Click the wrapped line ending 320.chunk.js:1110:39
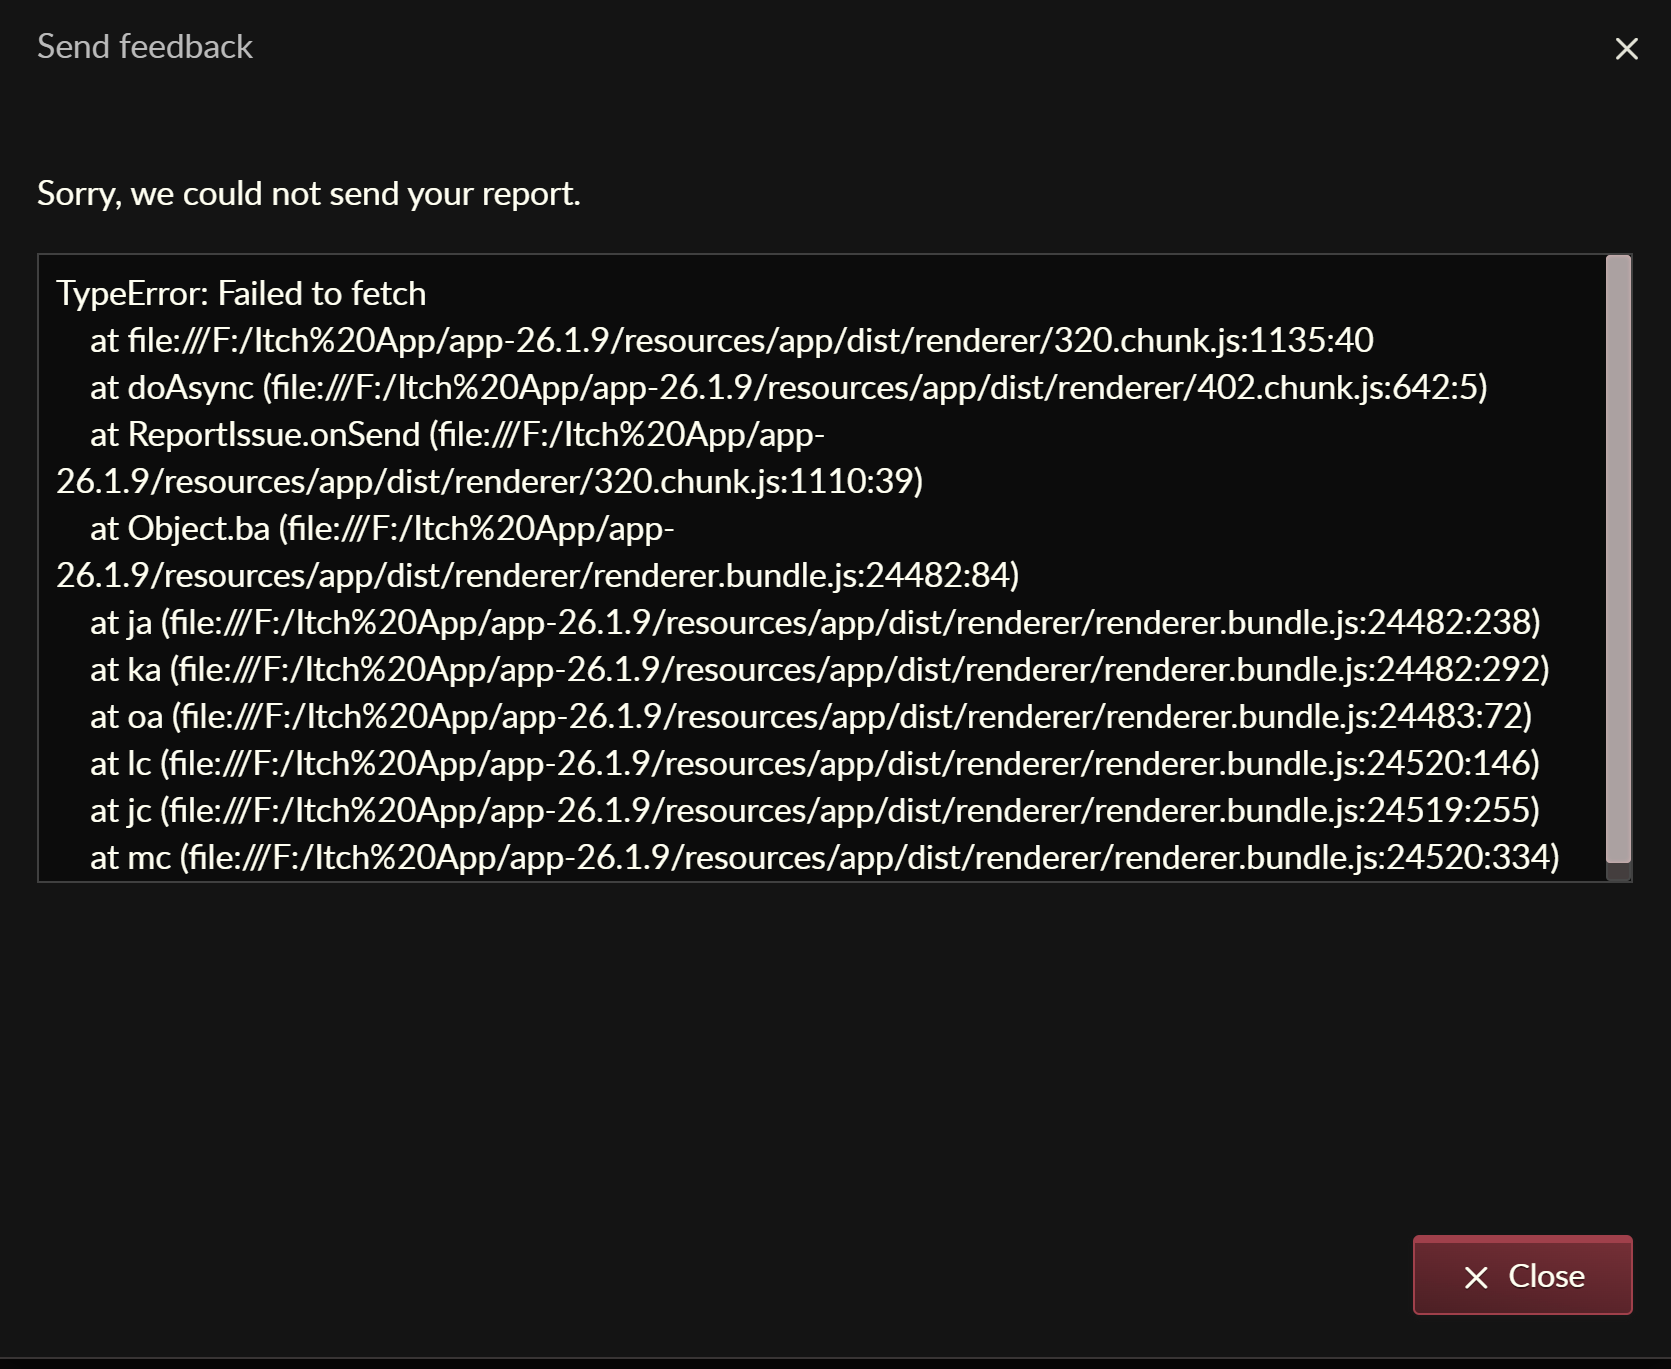Image resolution: width=1671 pixels, height=1369 pixels. 489,481
